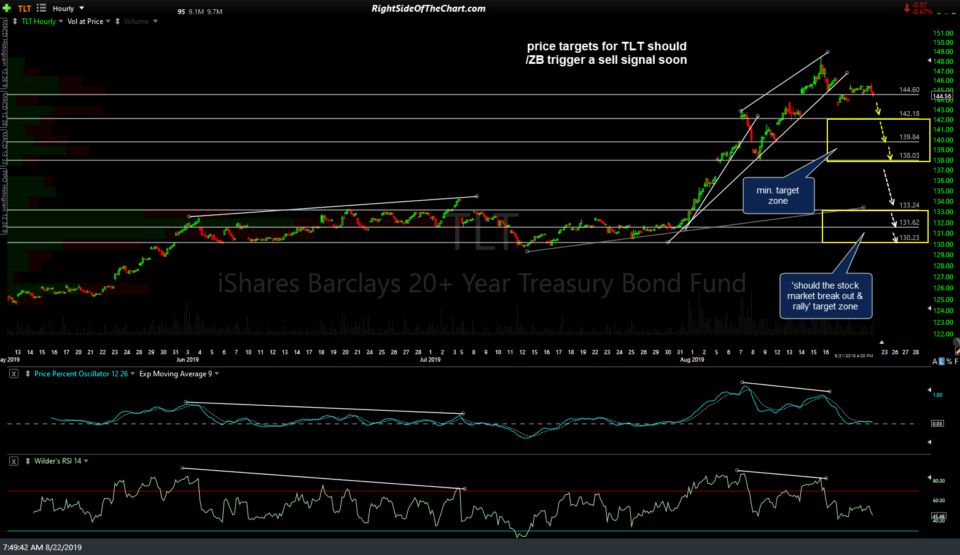This screenshot has height=555, width=960.
Task: Click the 138.03 price level label
Action: [x=909, y=155]
